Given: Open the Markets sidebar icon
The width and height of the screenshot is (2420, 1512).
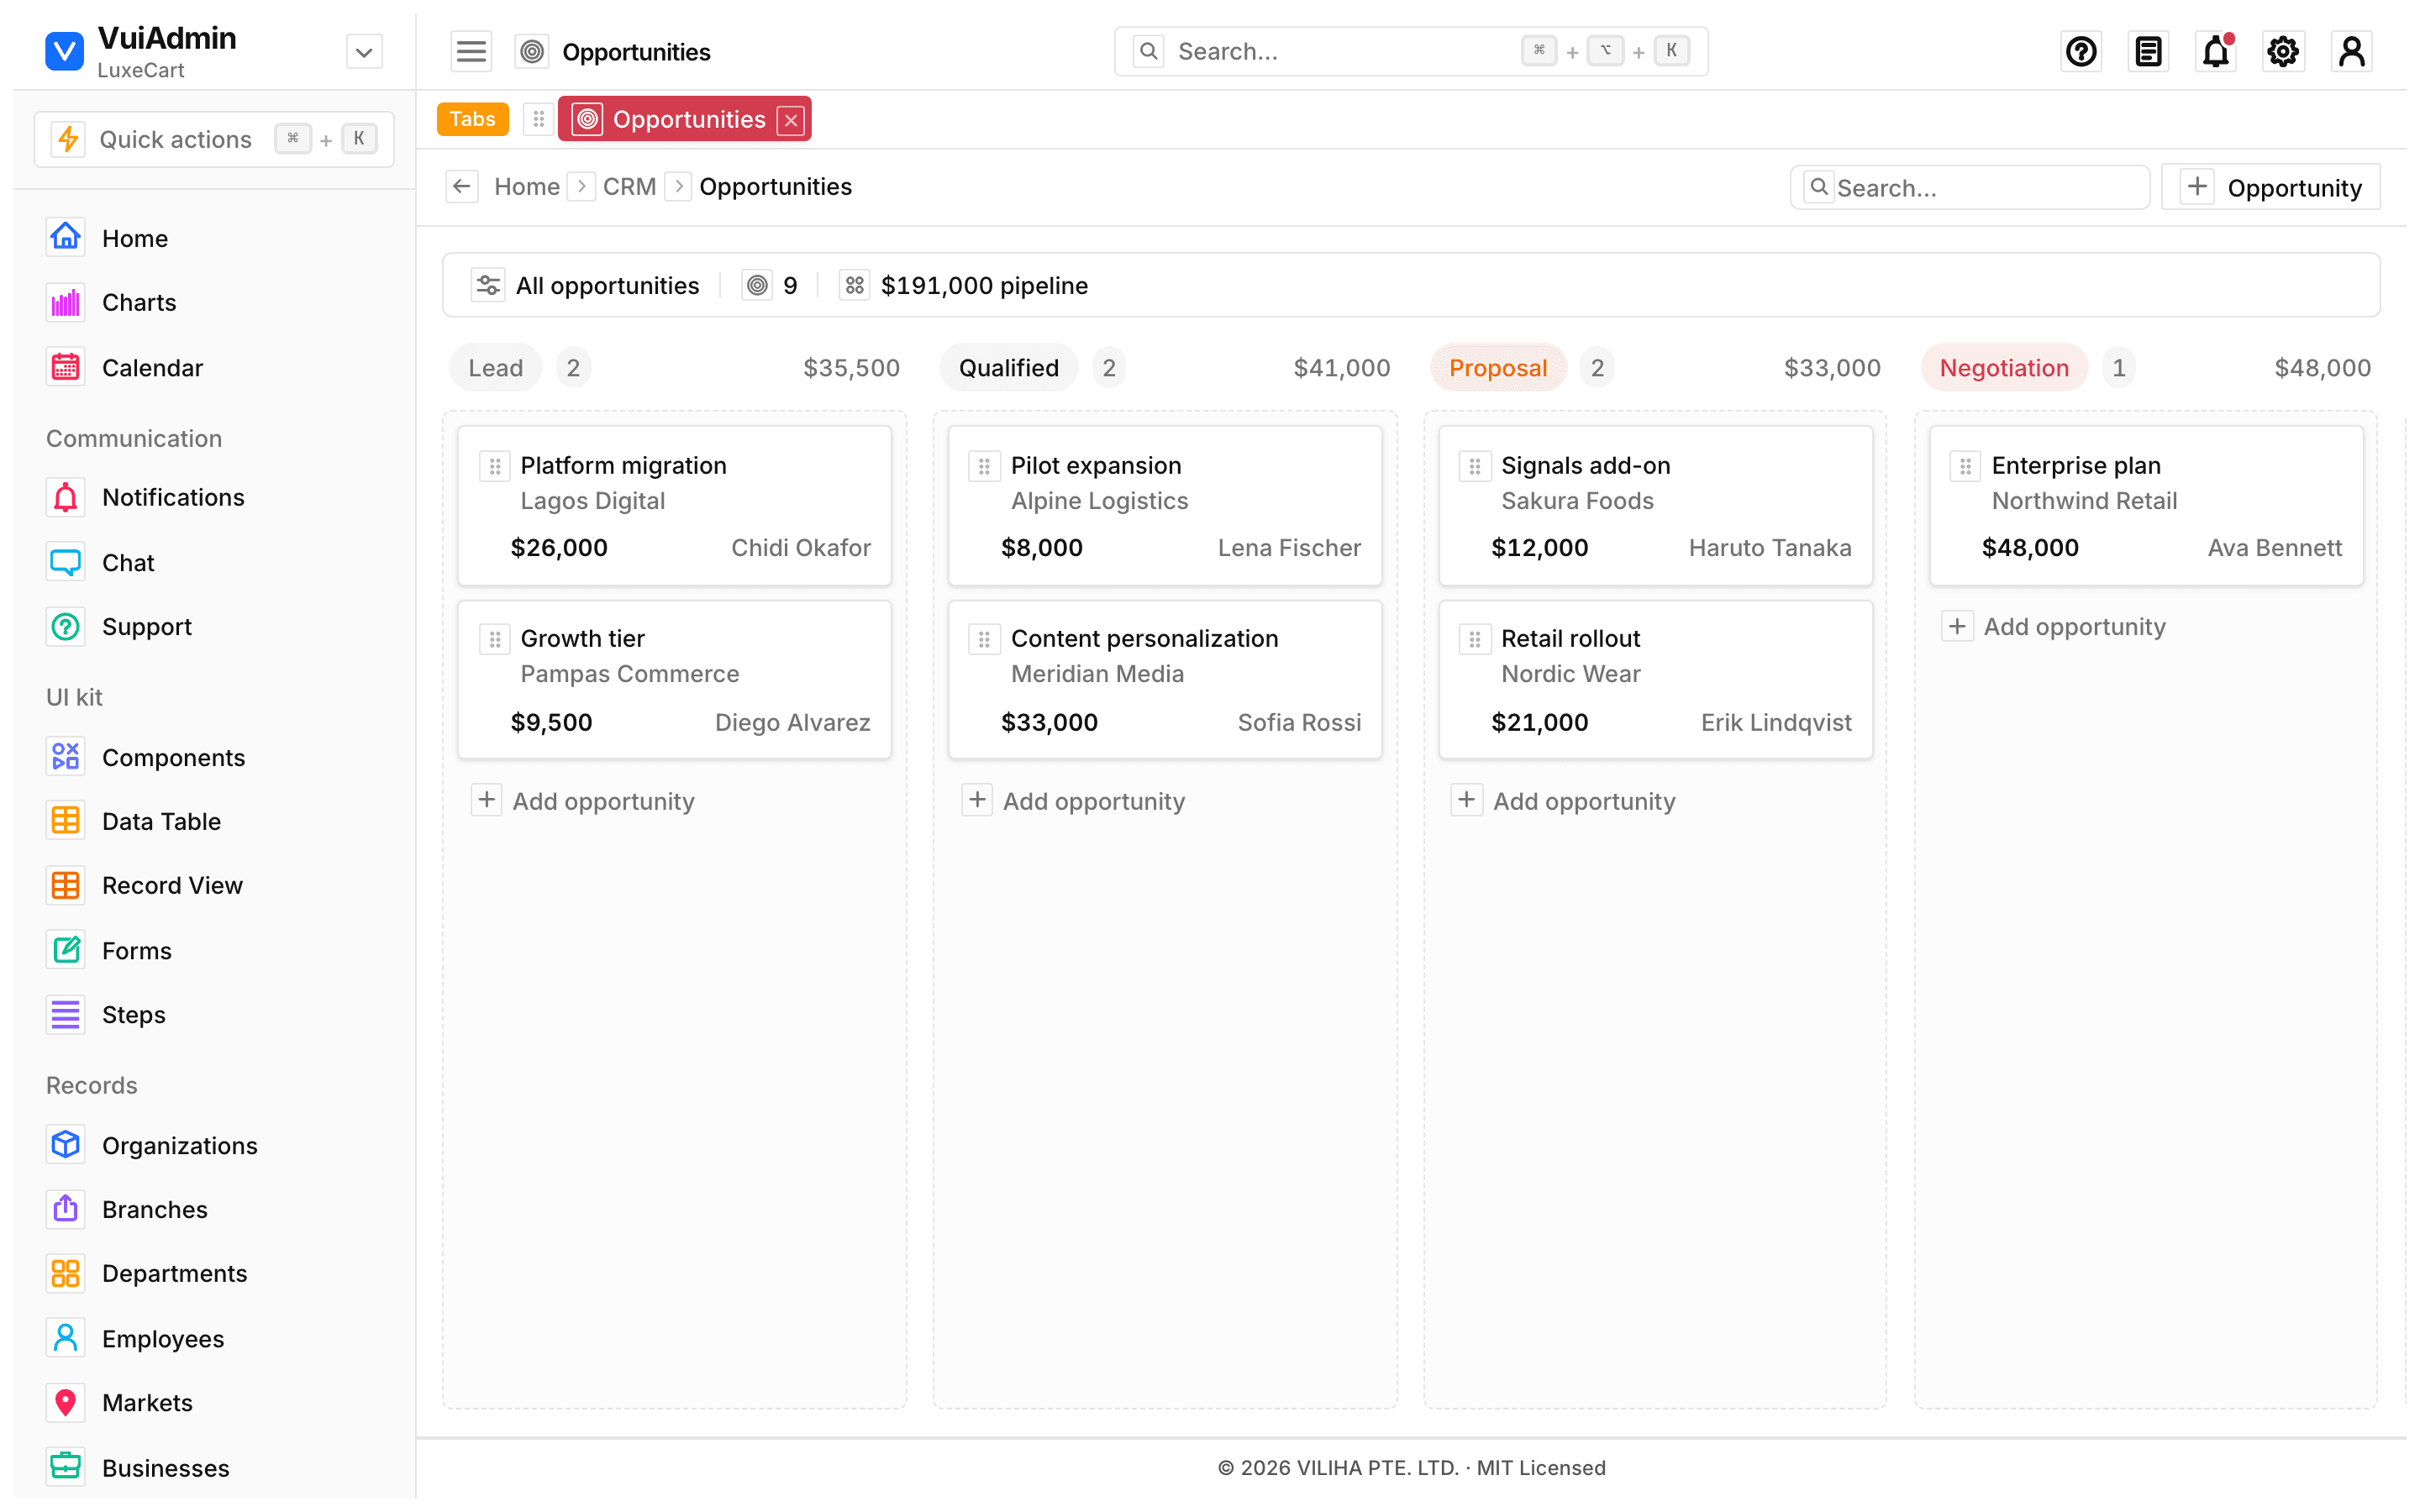Looking at the screenshot, I should tap(65, 1402).
